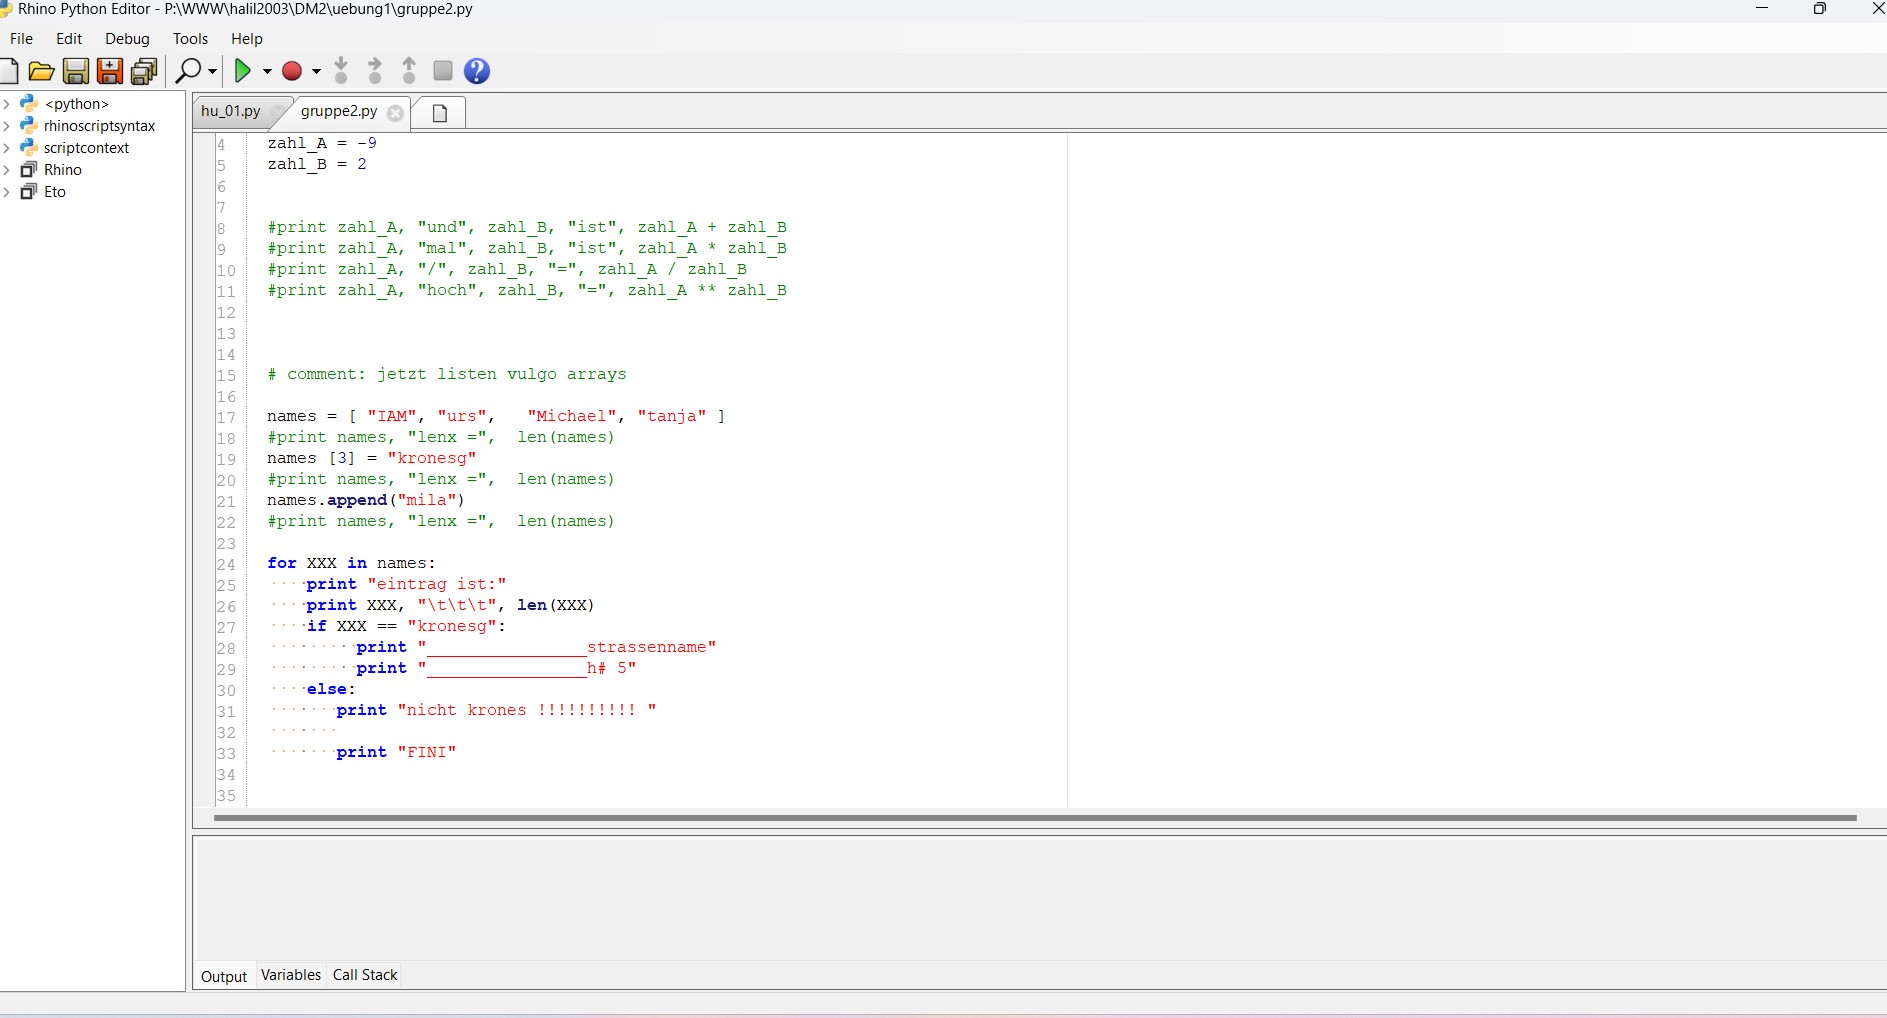Save the current script

point(75,70)
